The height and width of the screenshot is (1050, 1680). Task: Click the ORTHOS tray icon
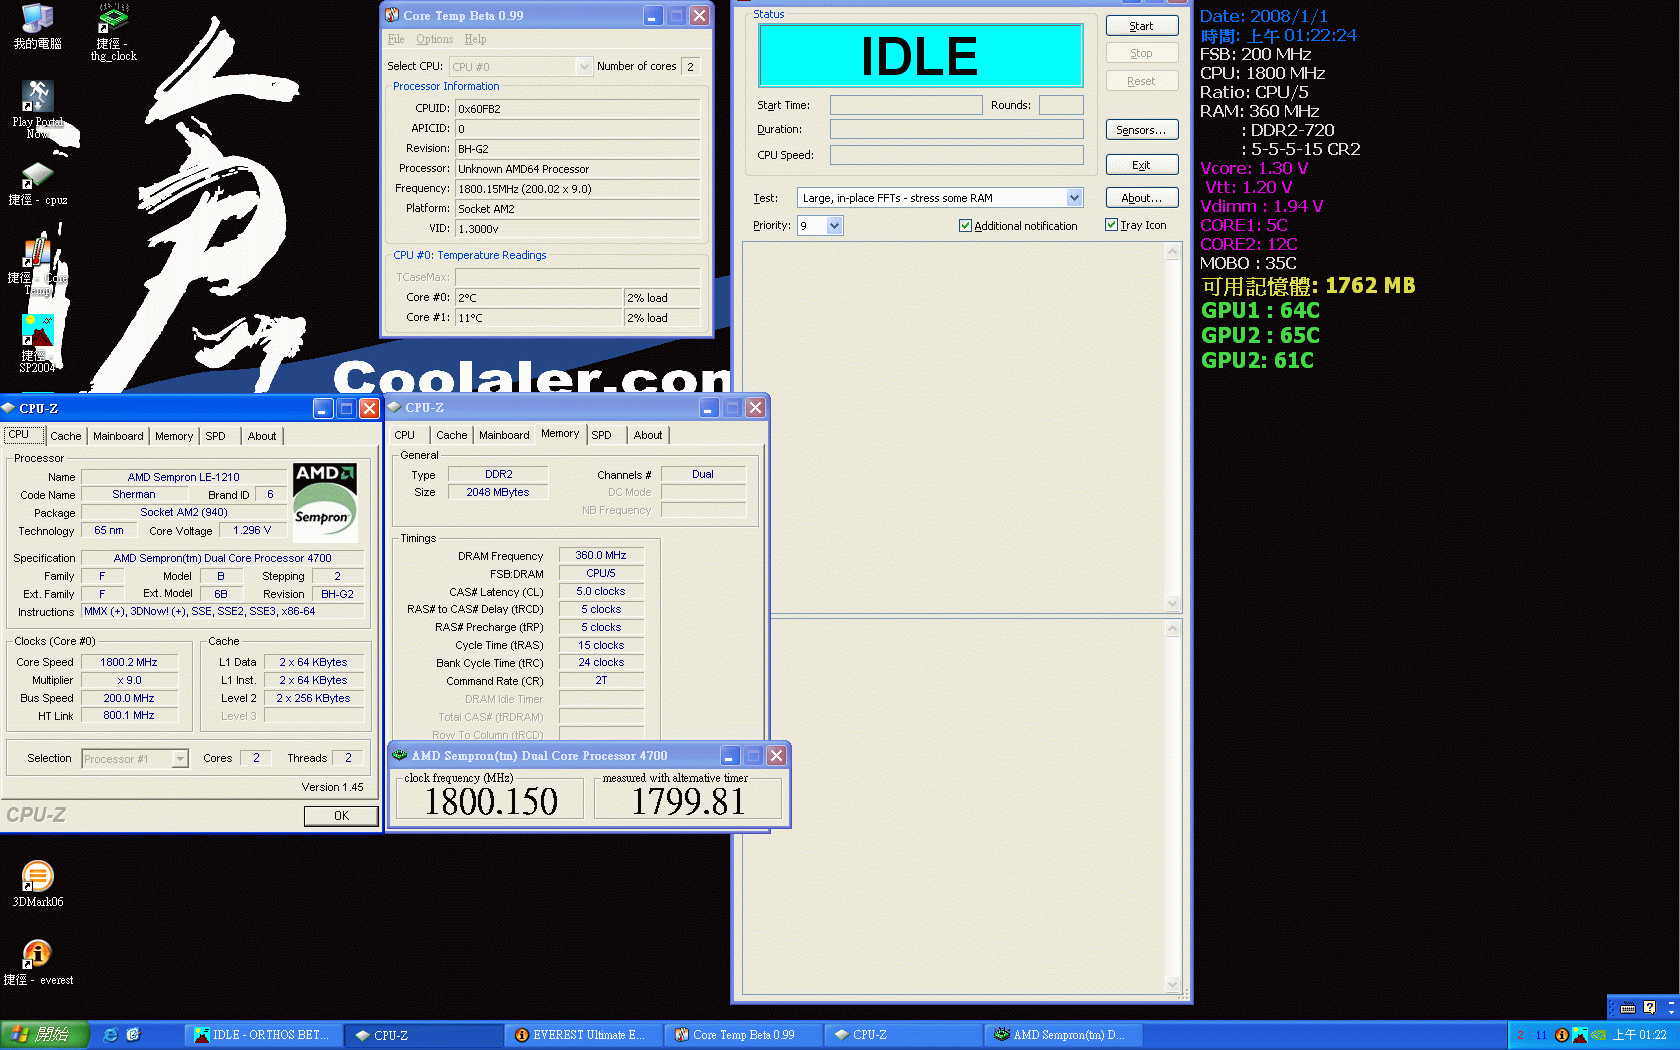coord(1580,1035)
